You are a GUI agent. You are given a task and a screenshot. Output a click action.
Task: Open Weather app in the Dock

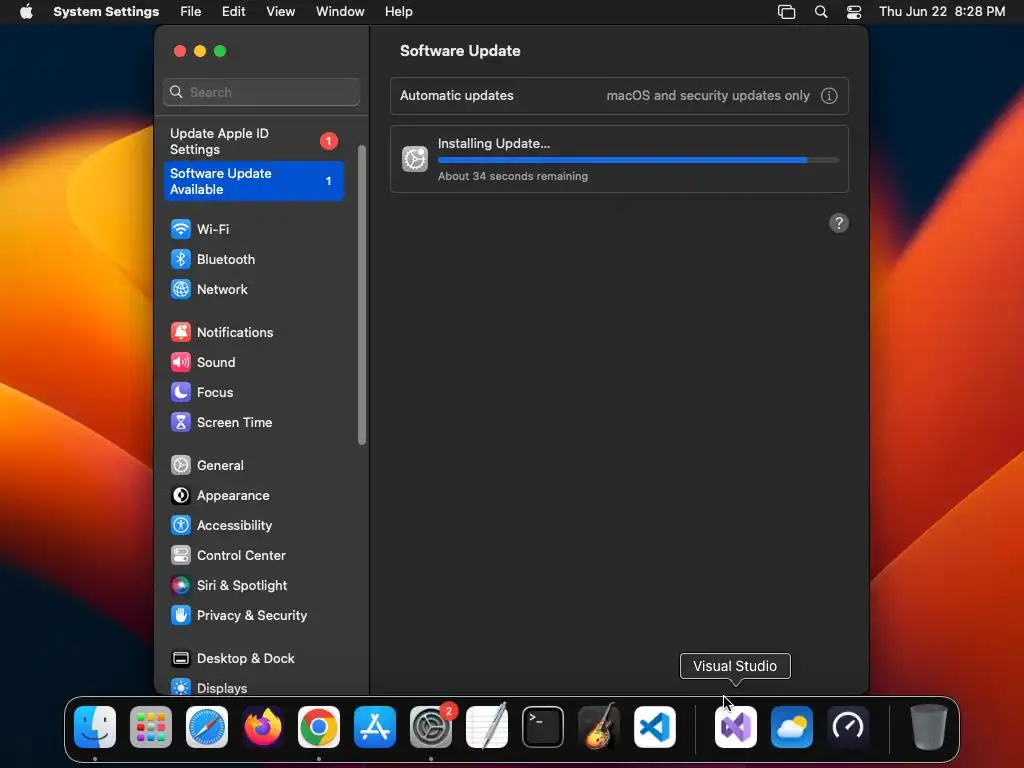click(x=792, y=727)
